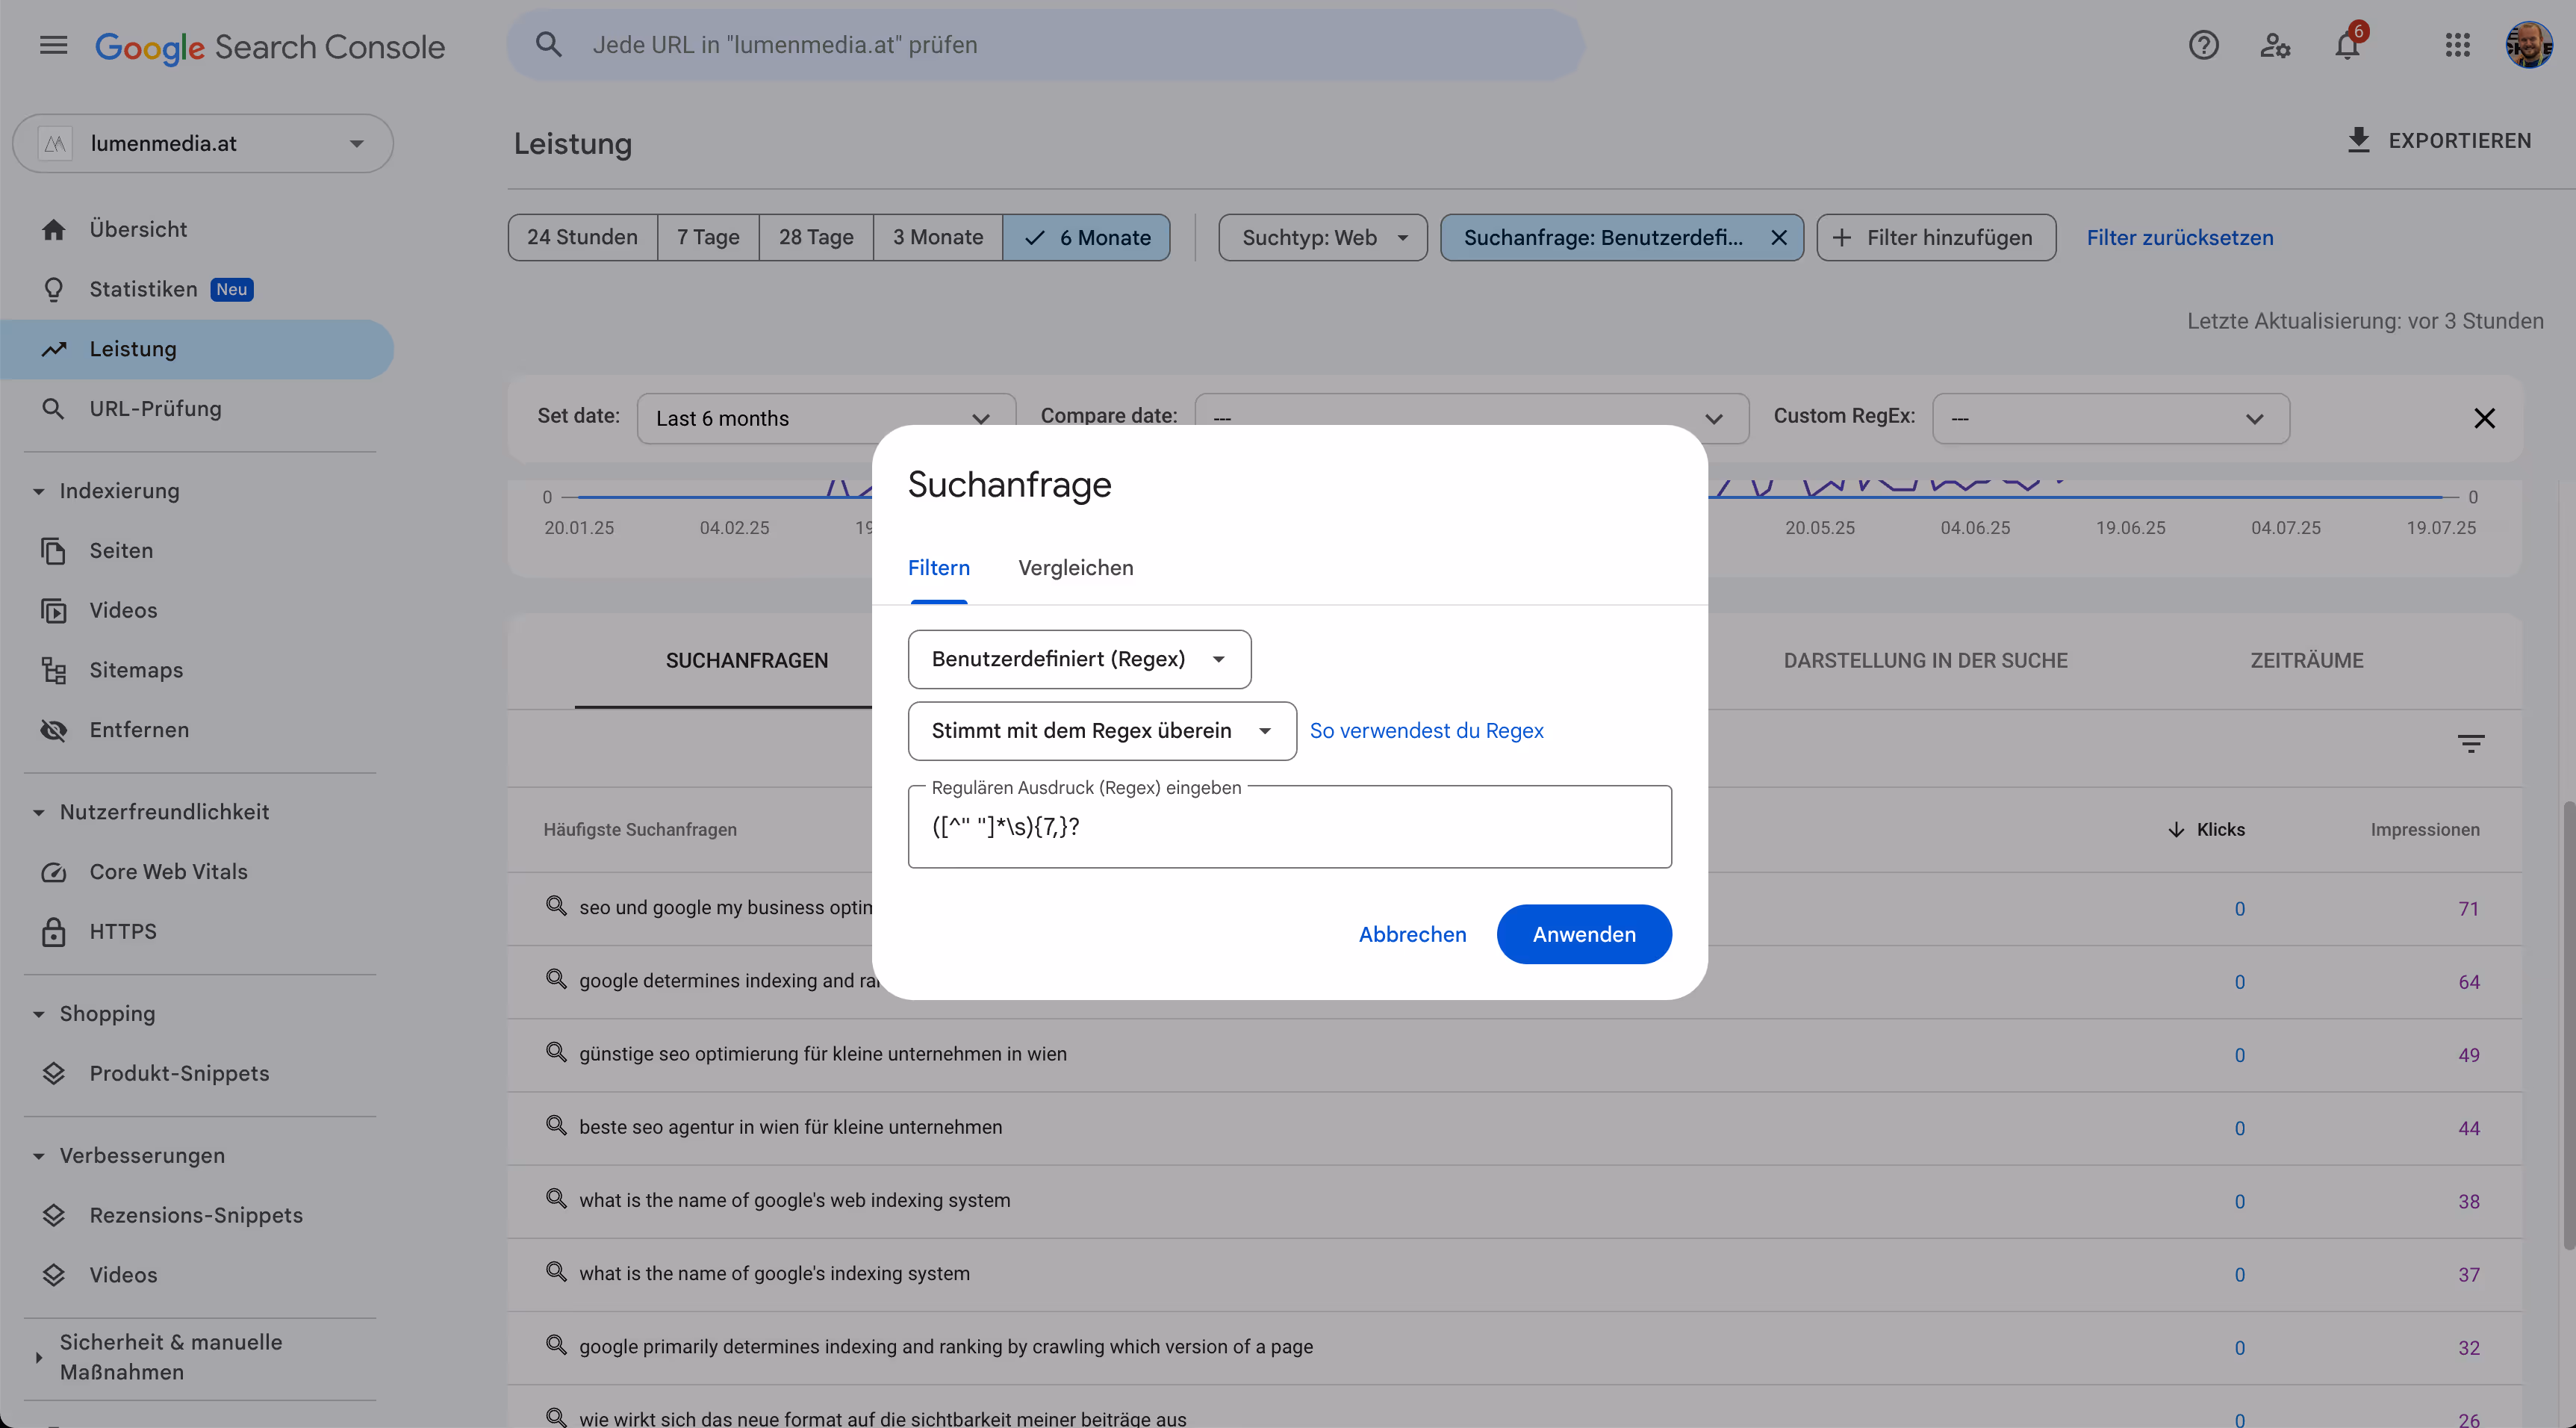2576x1428 pixels.
Task: Click the URL-Prüfung magnifier icon
Action: click(54, 409)
